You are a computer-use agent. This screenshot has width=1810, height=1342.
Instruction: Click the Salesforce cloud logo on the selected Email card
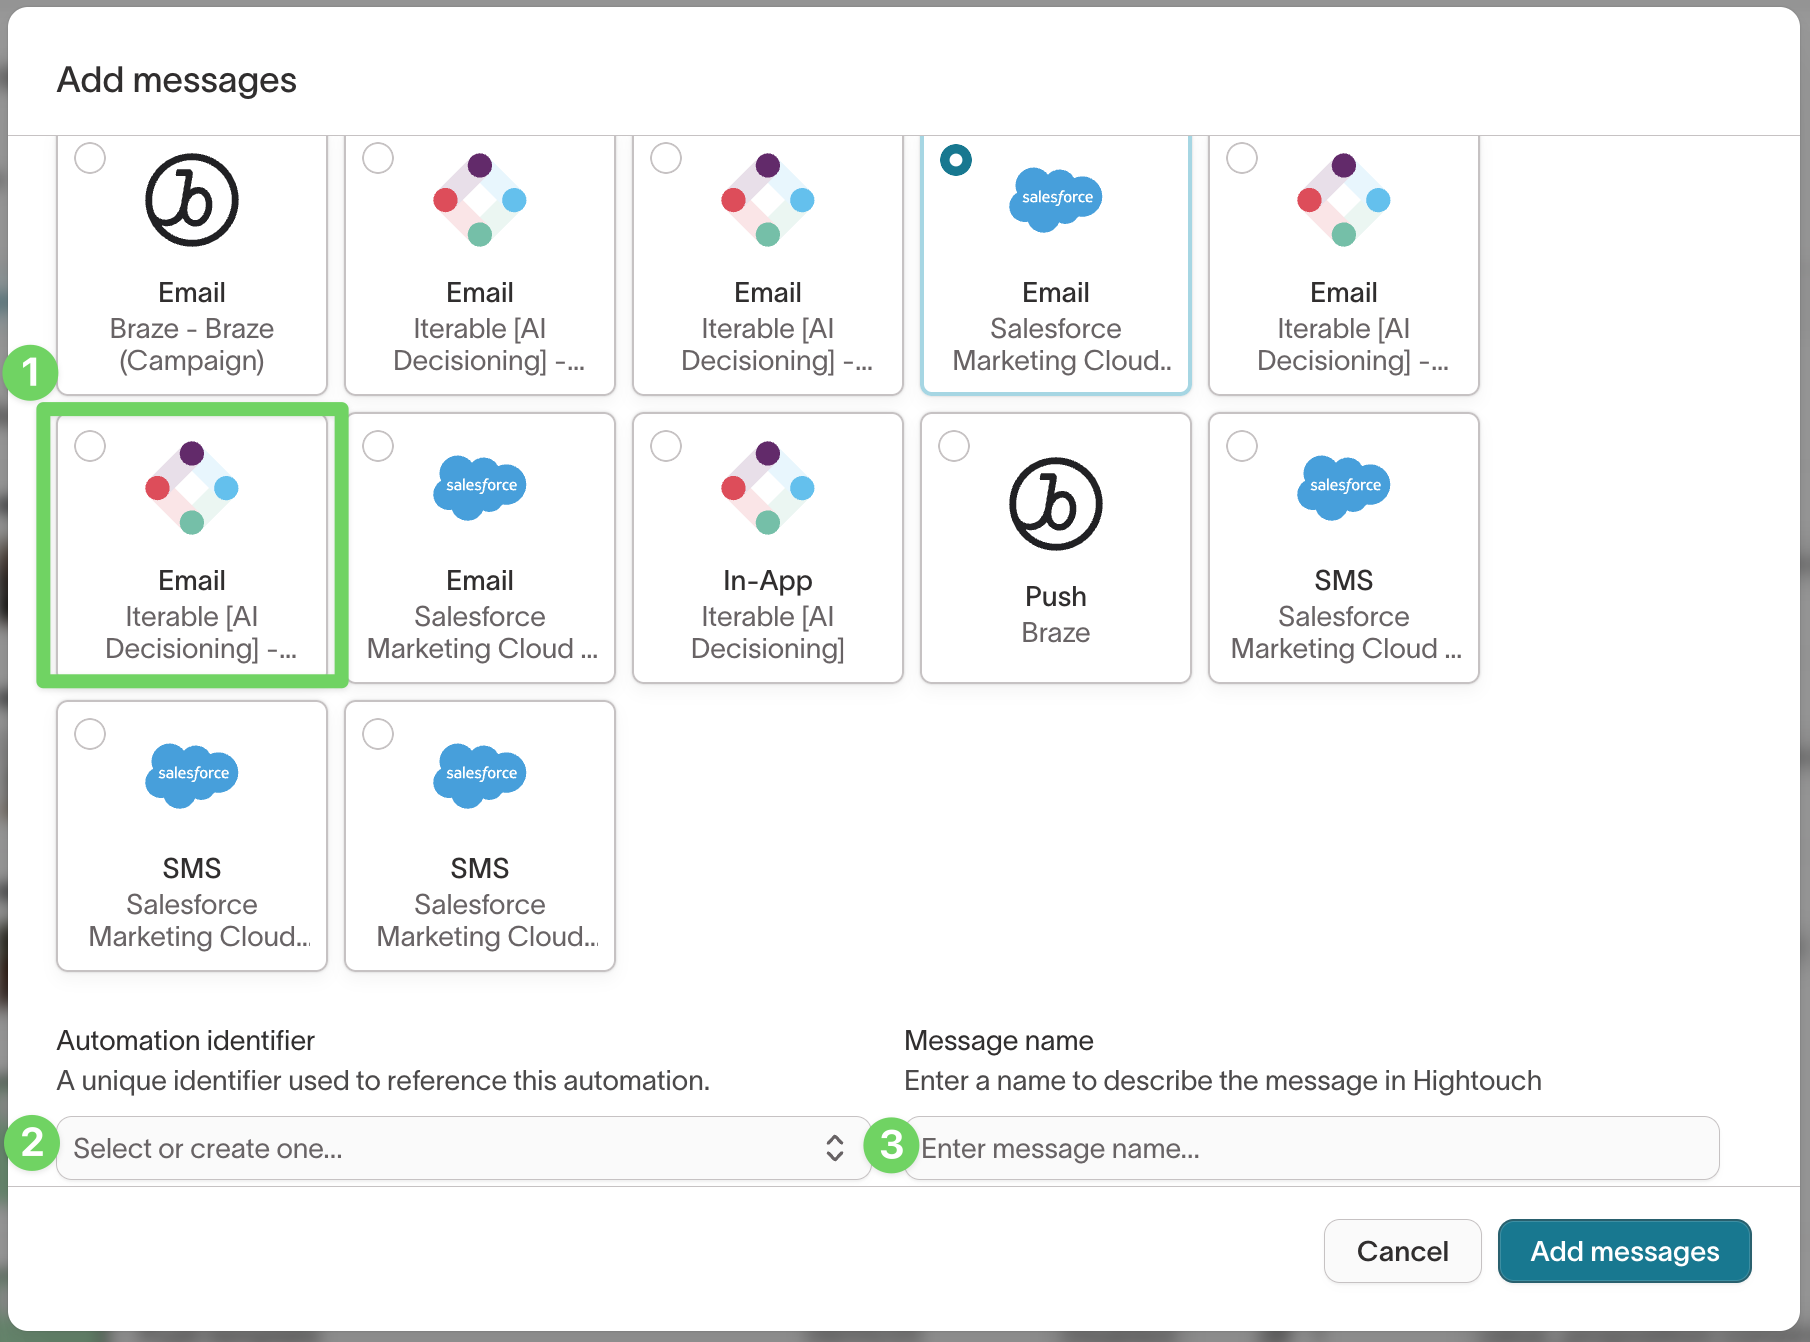click(1055, 199)
